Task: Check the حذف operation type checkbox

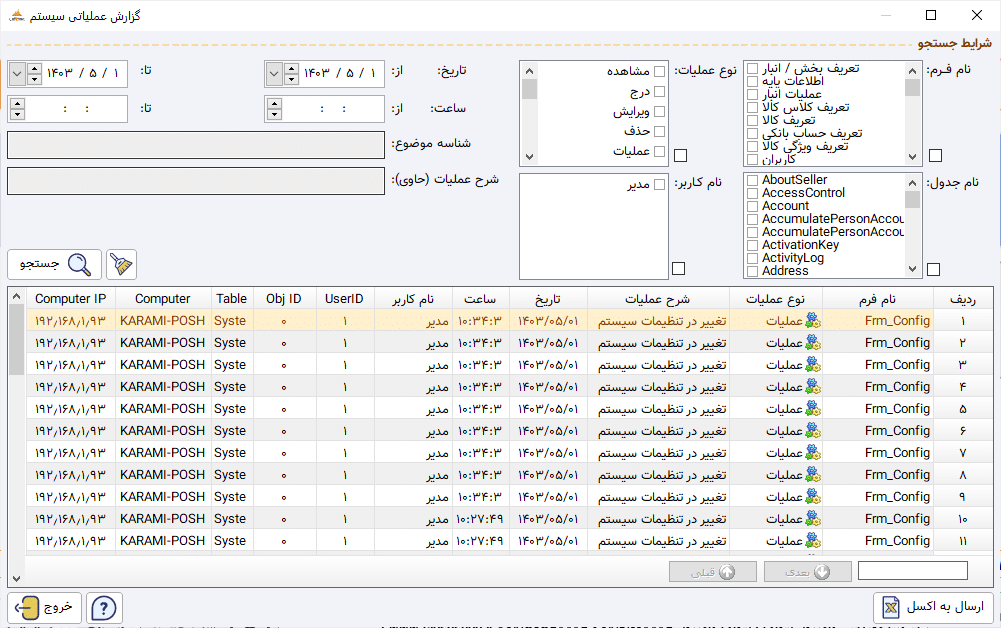Action: point(659,131)
